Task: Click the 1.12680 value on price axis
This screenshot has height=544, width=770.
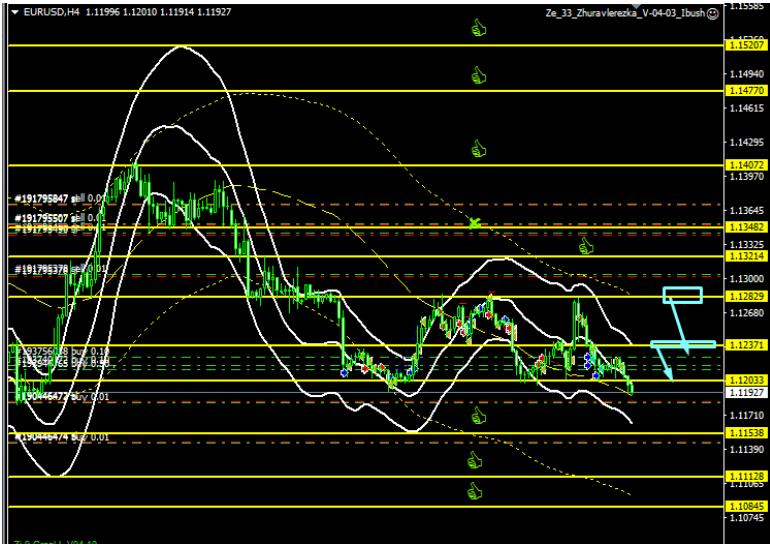Action: pos(747,312)
